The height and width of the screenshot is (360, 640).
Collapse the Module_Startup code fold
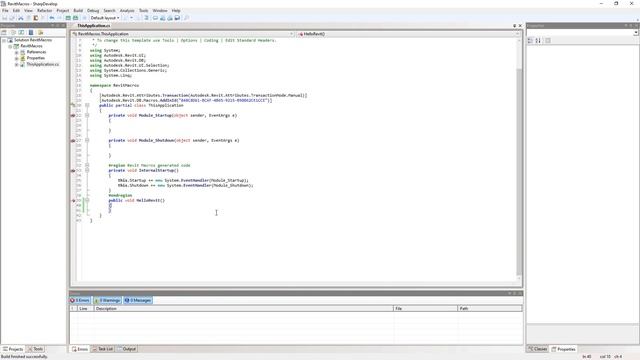tap(87, 116)
